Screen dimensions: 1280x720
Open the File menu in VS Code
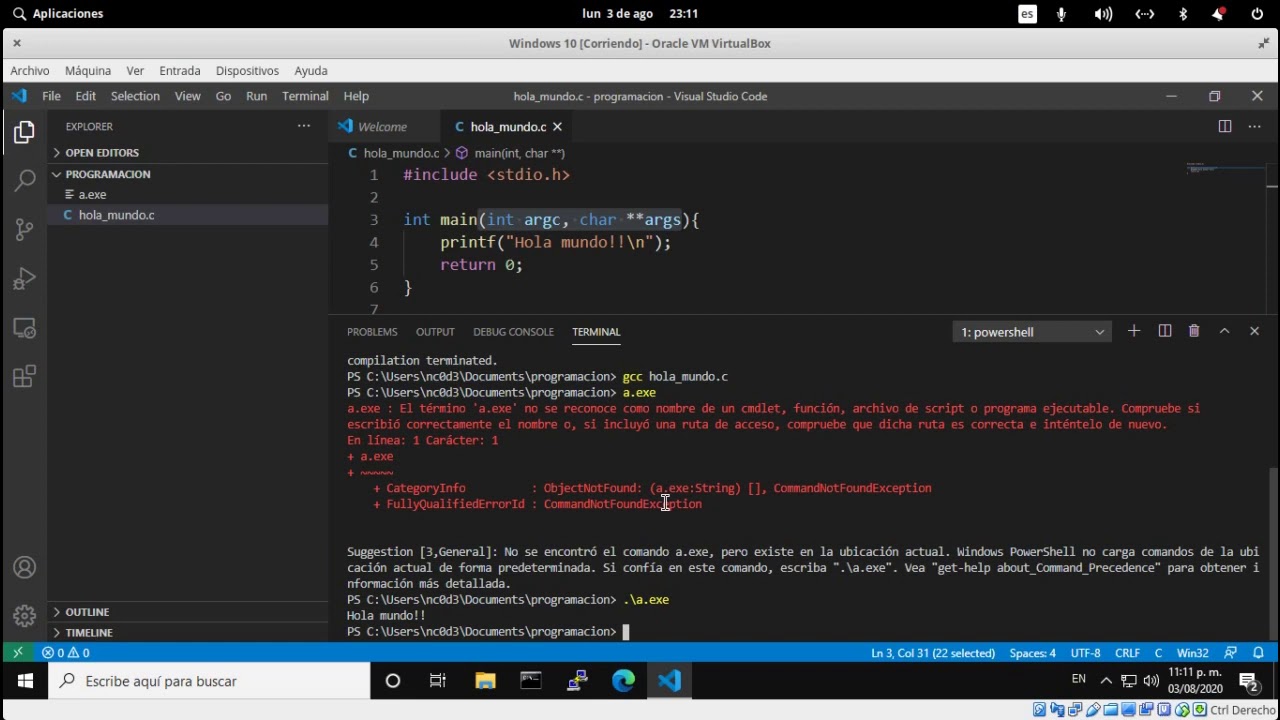(51, 96)
